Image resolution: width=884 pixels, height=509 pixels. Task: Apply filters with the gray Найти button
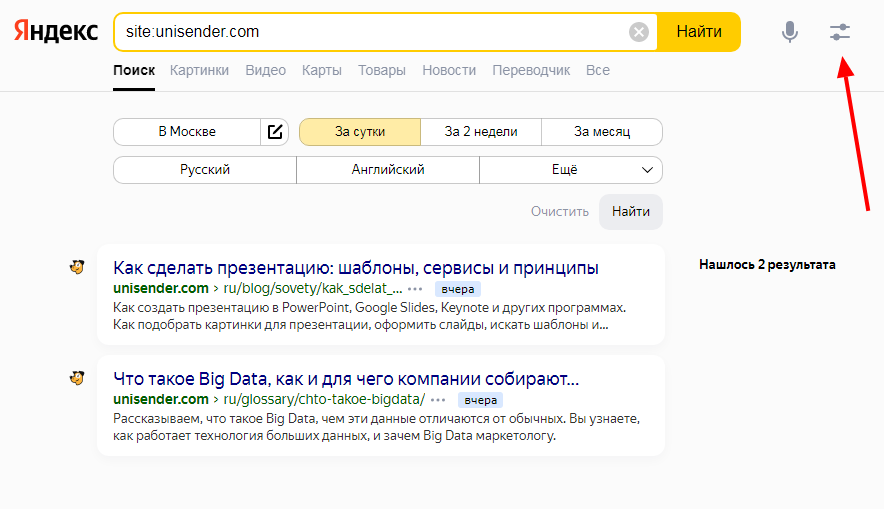(x=631, y=212)
